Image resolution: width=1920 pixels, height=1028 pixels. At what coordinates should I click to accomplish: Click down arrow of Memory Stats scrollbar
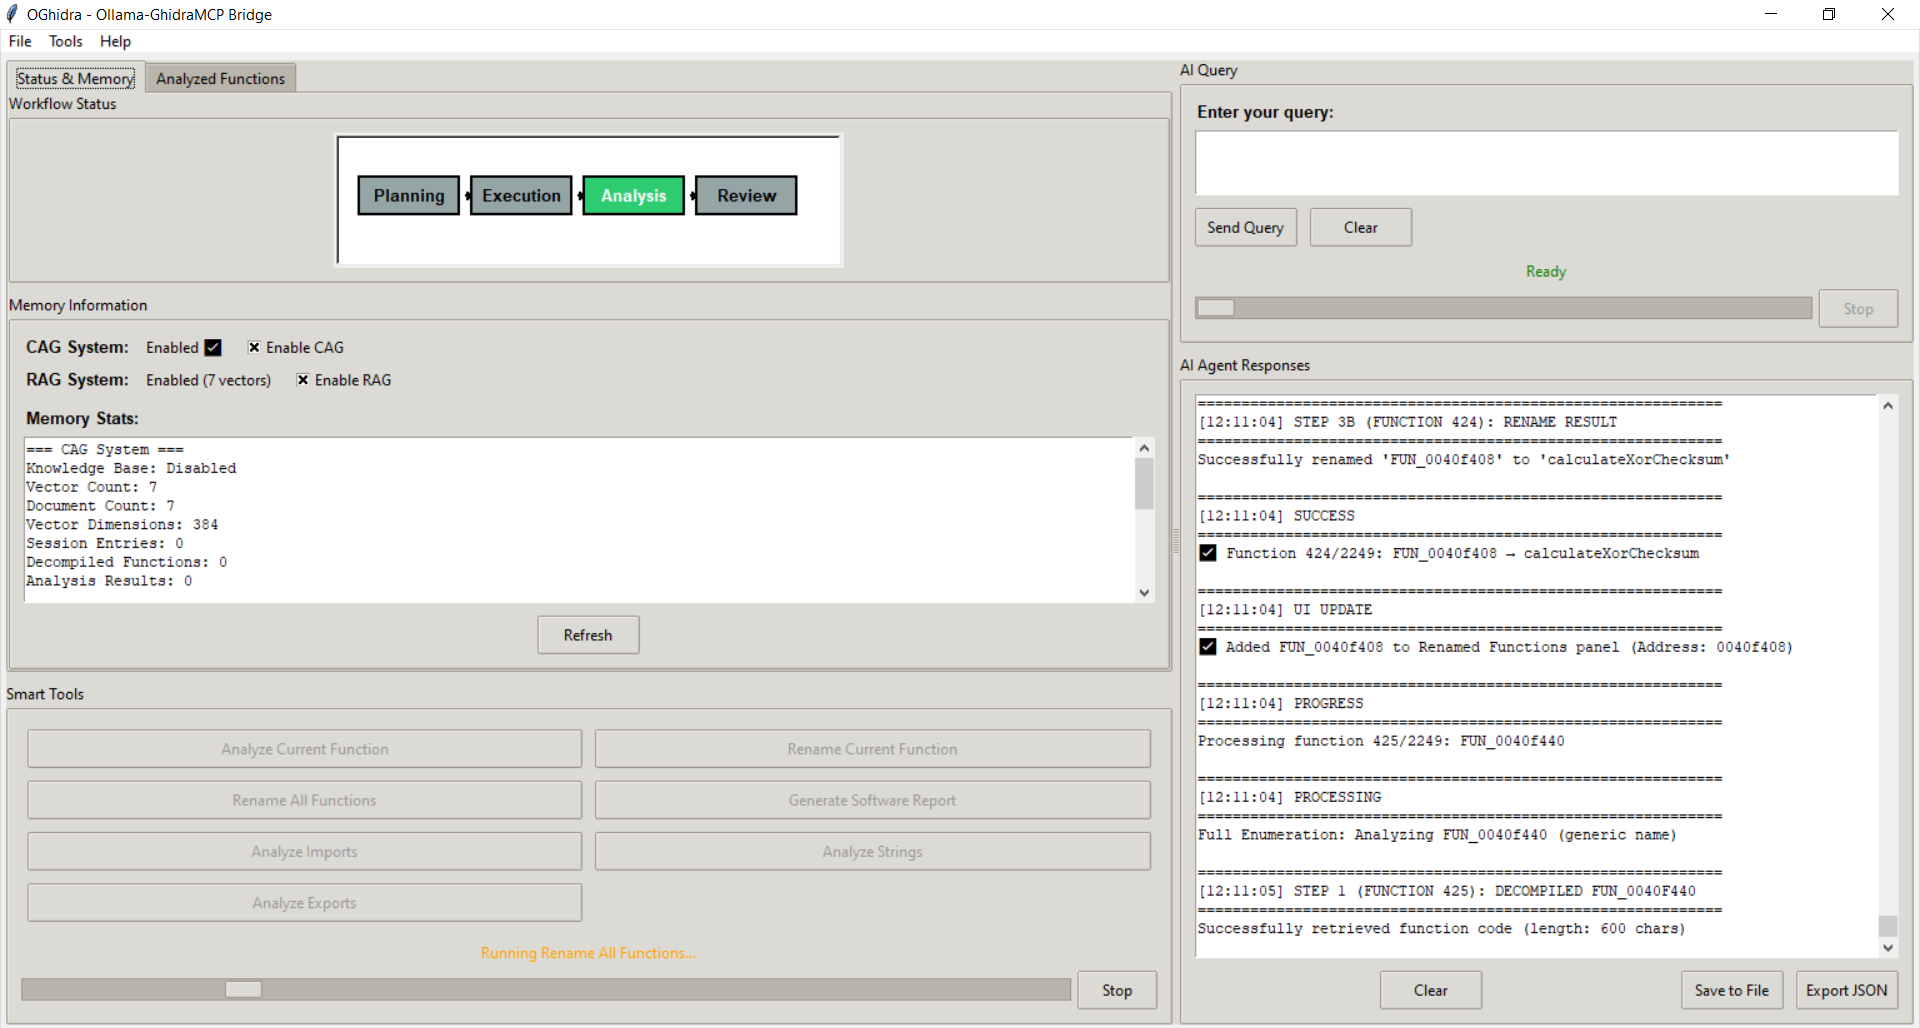1144,592
